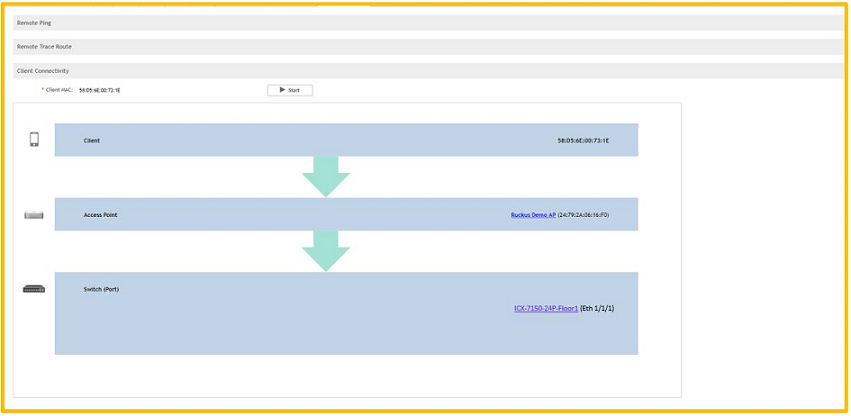Click the mobile phone client icon
The height and width of the screenshot is (416, 851).
tap(34, 140)
